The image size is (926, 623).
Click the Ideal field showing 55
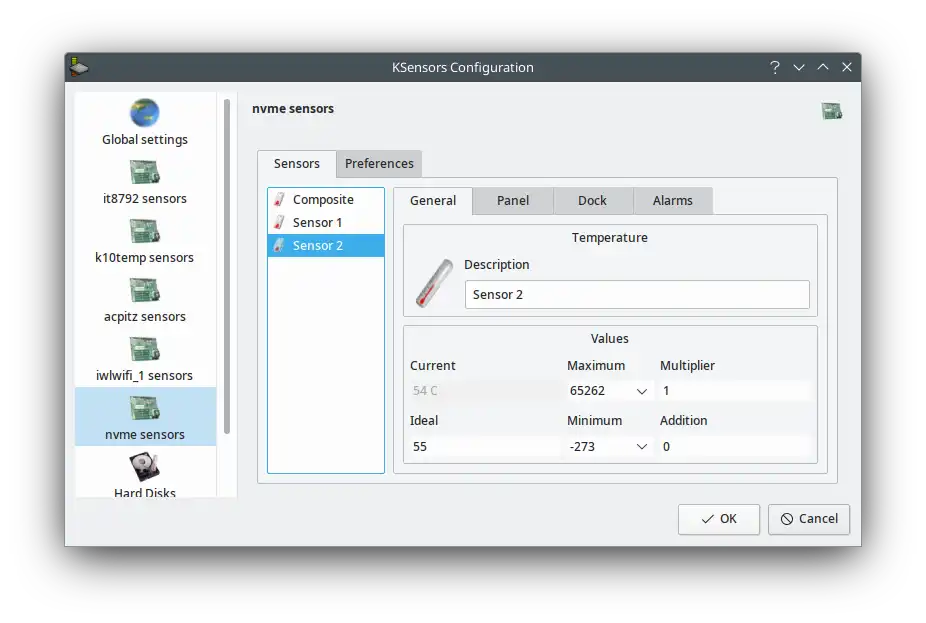pos(484,447)
